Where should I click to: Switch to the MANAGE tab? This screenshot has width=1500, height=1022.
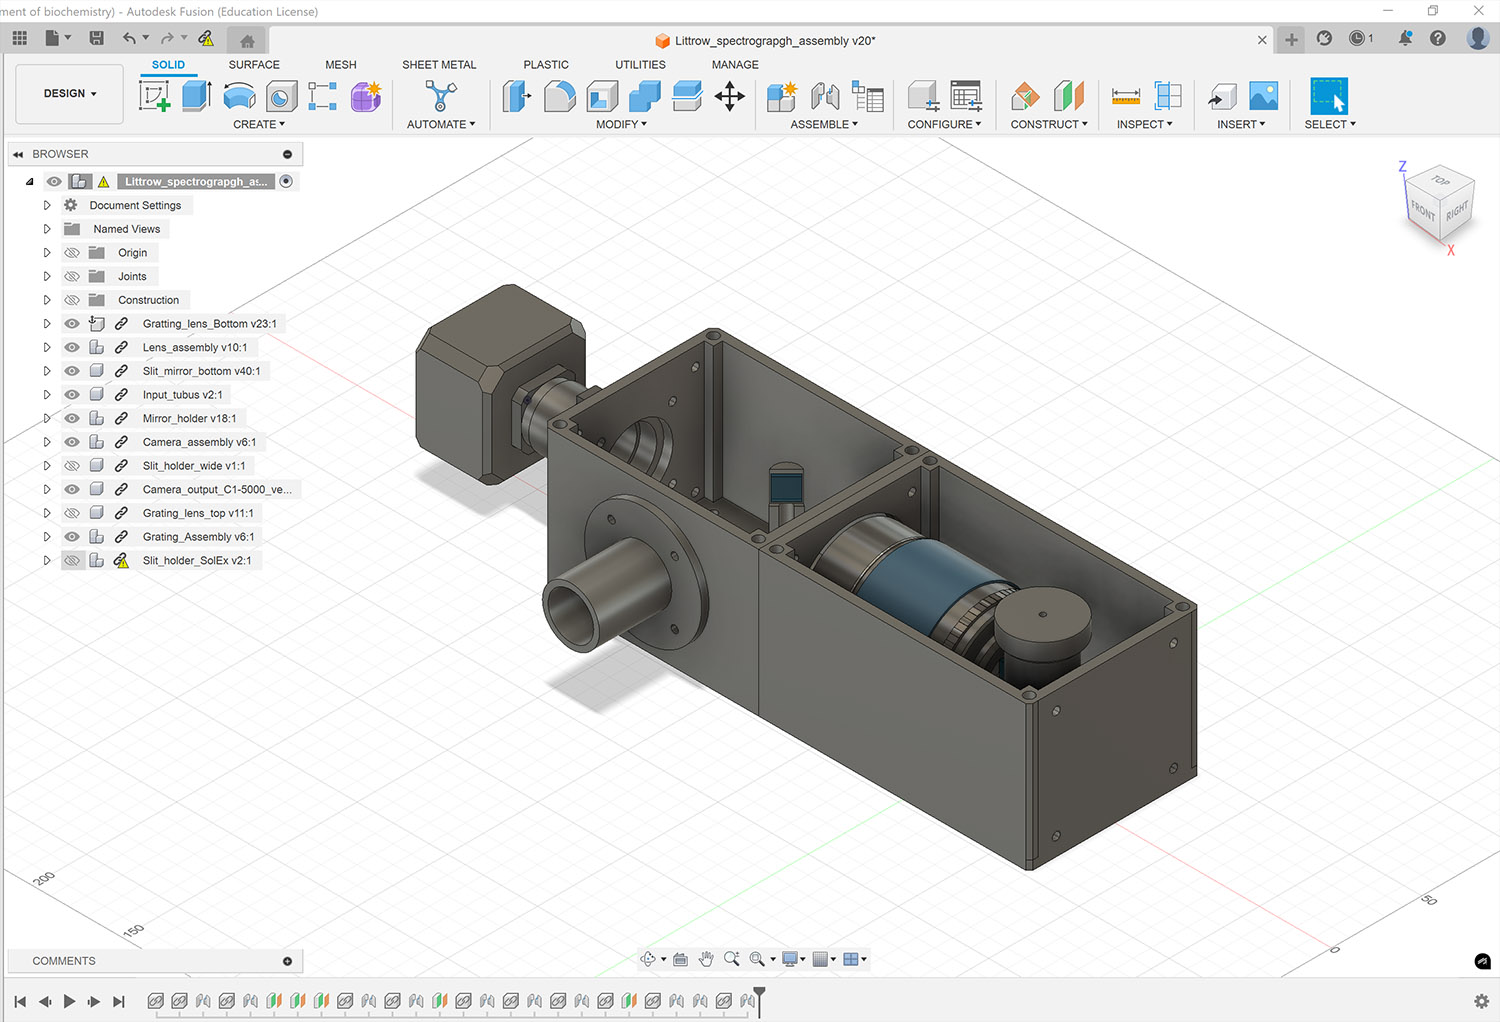(x=735, y=64)
